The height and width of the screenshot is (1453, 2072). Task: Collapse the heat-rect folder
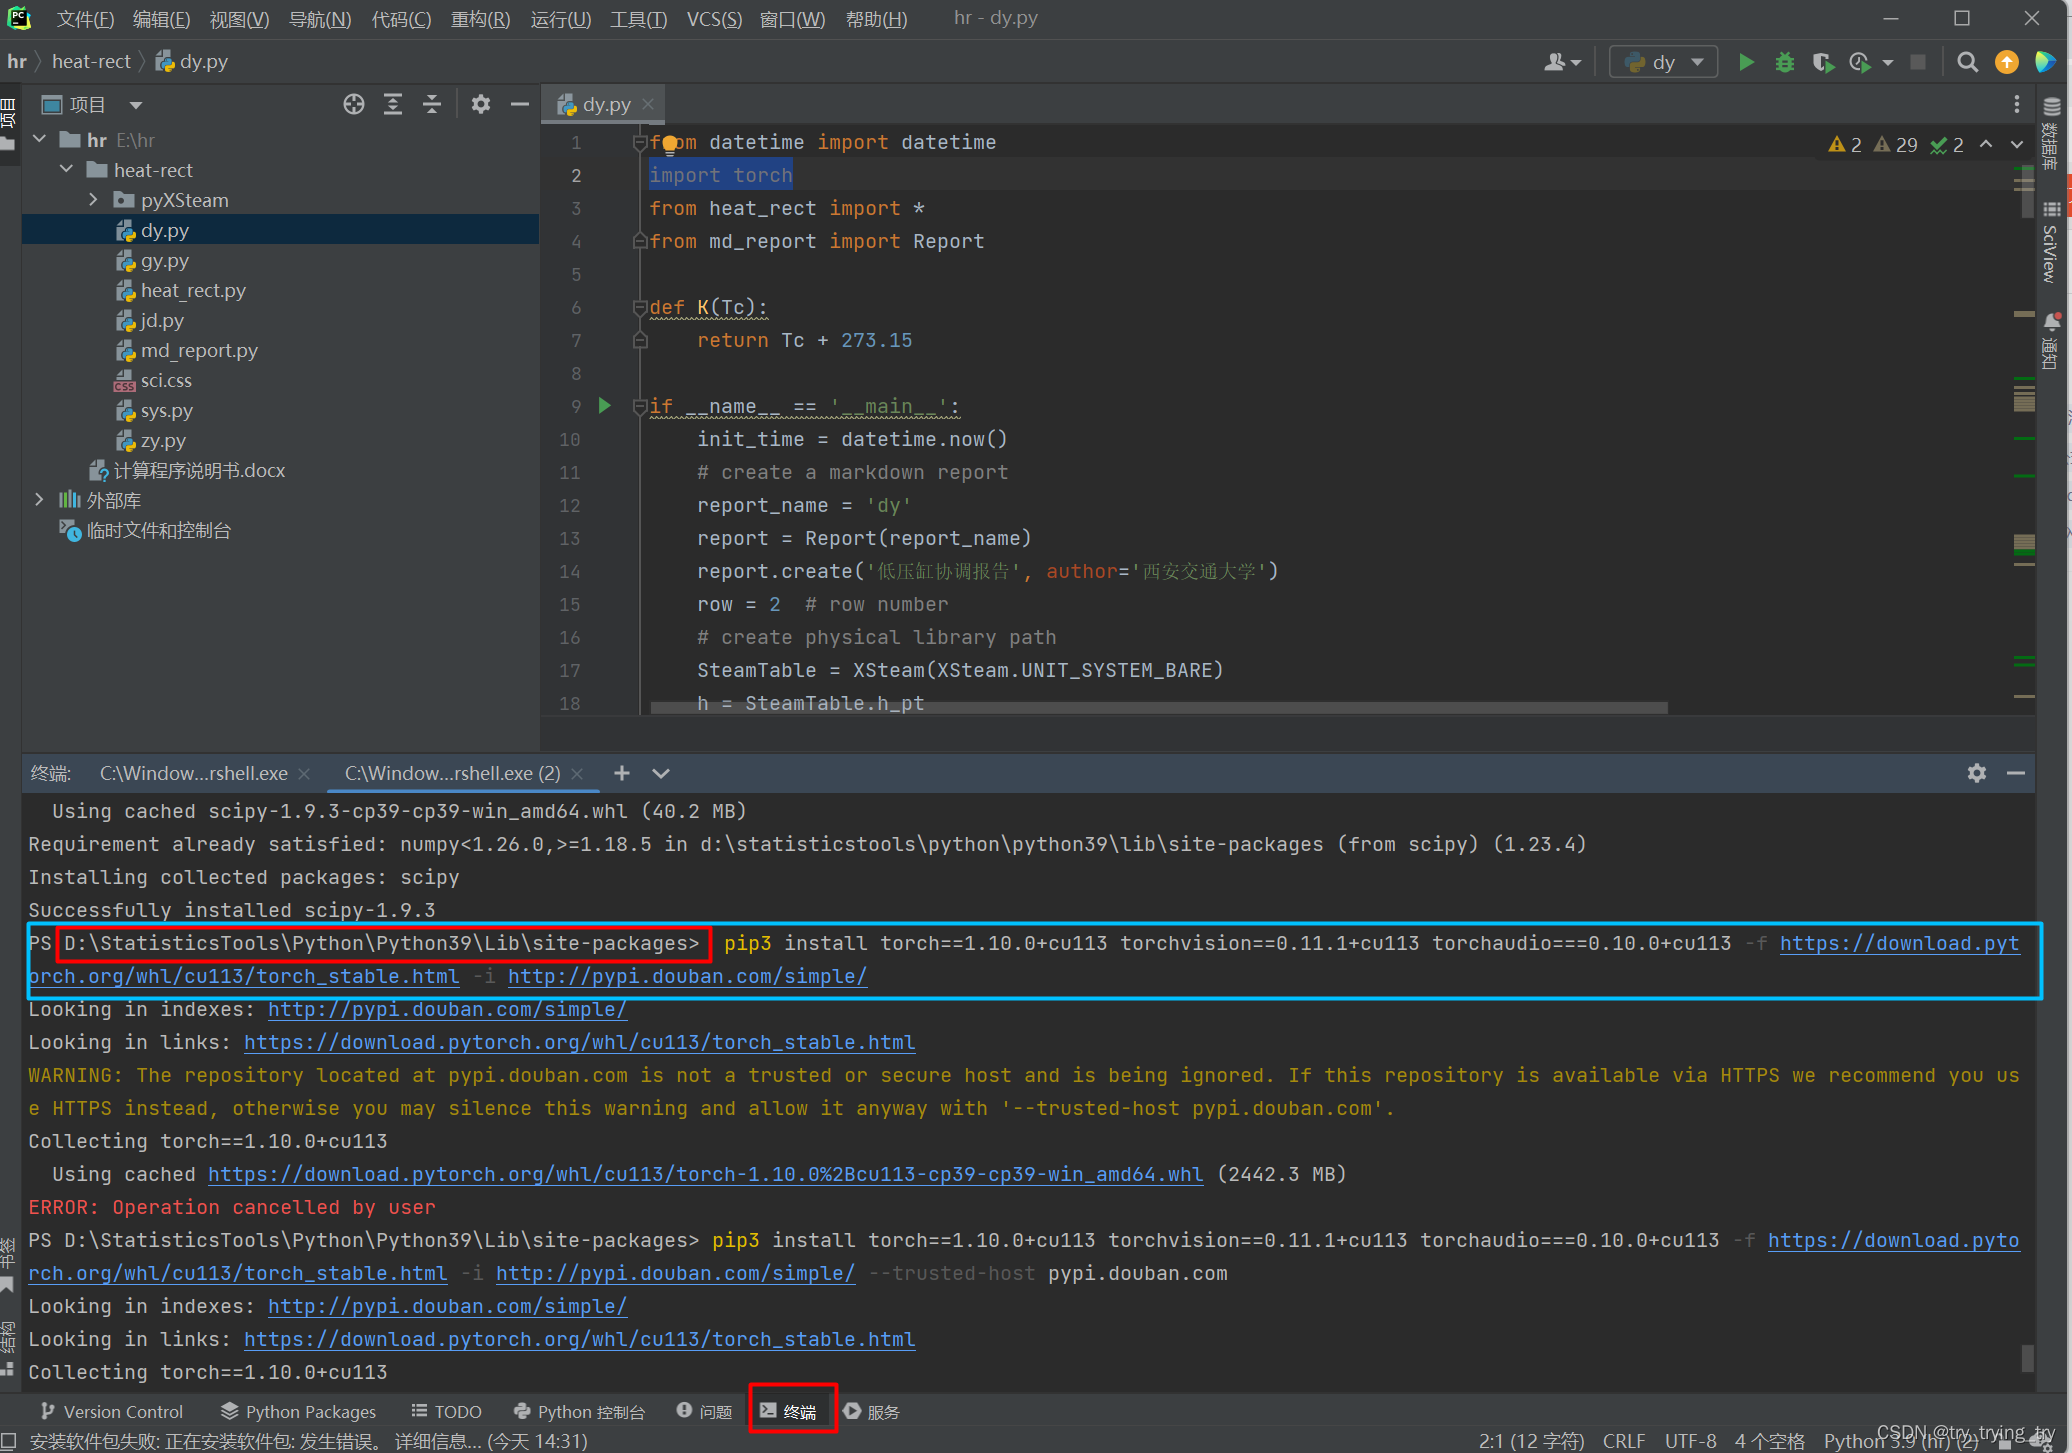(x=67, y=170)
